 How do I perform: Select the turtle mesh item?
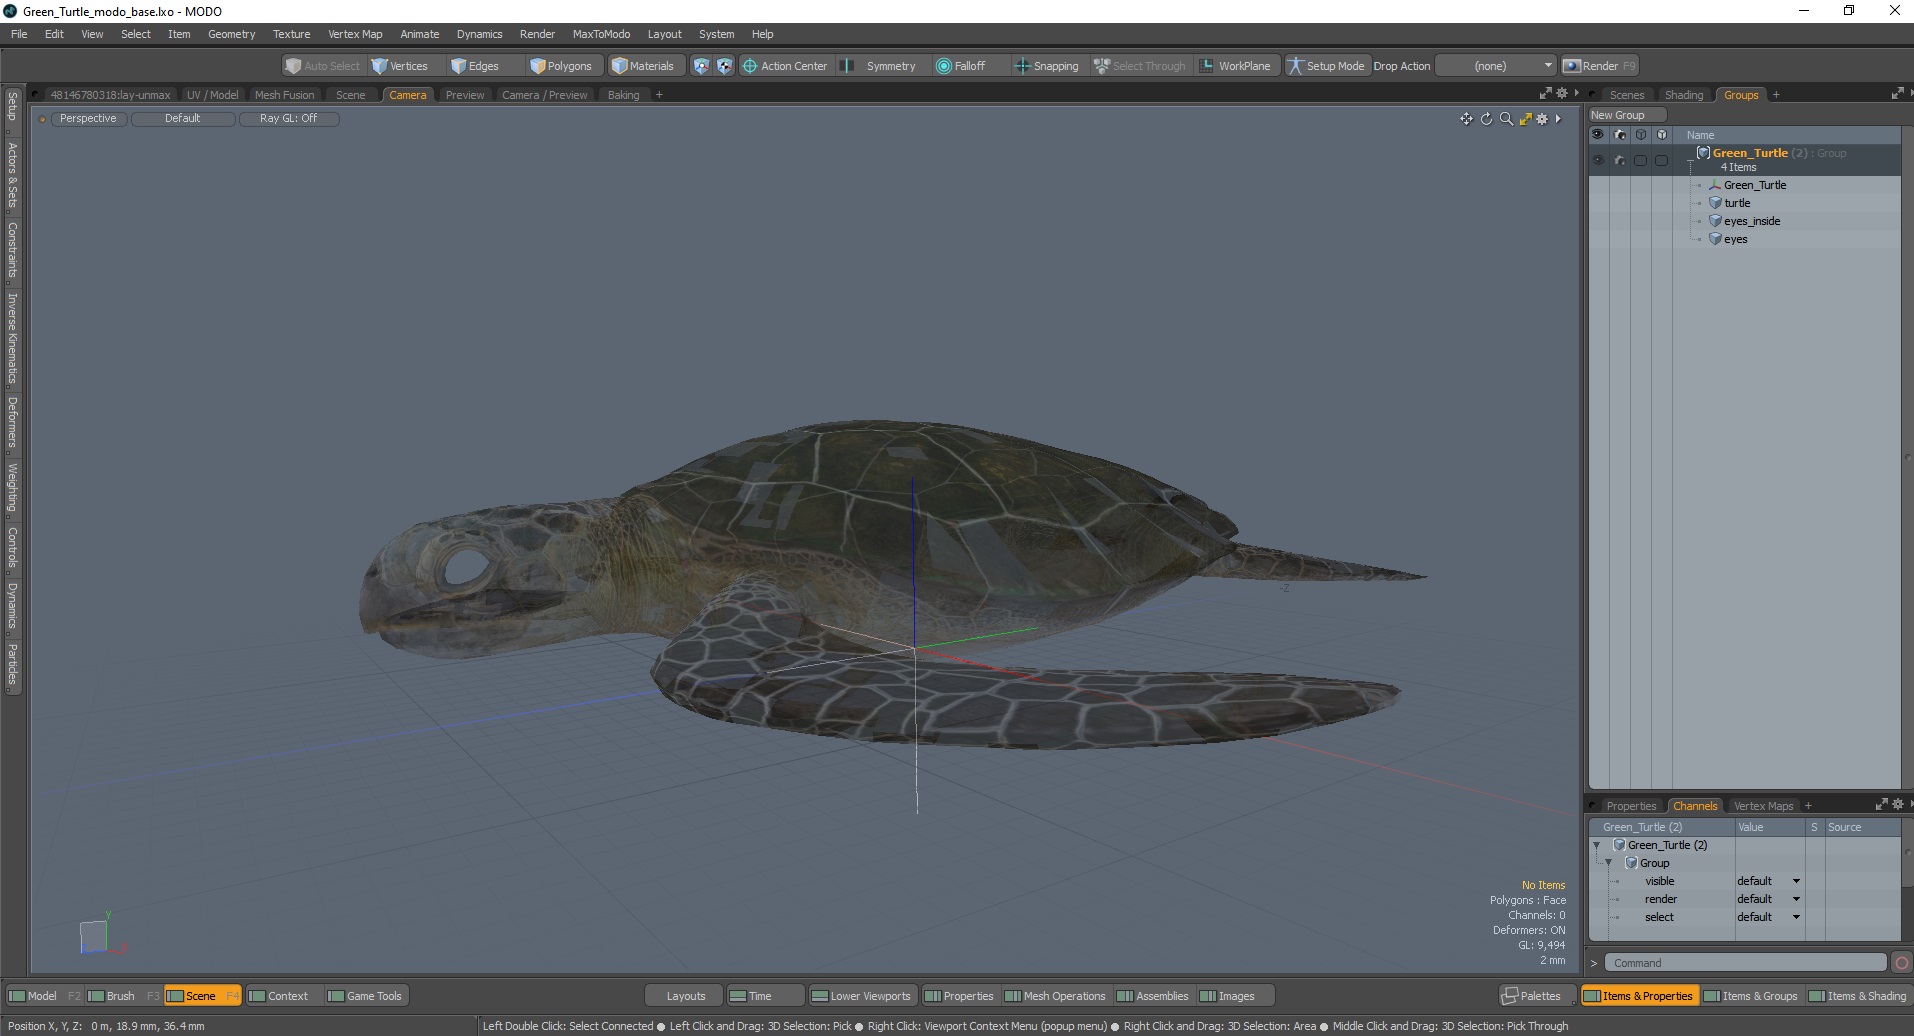point(1737,203)
